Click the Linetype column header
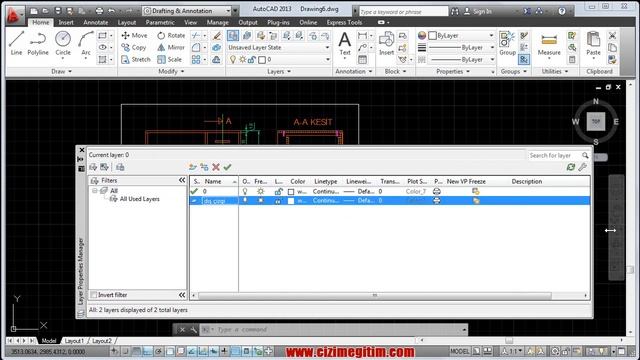Viewport: 640px width, 360px height. [326, 181]
